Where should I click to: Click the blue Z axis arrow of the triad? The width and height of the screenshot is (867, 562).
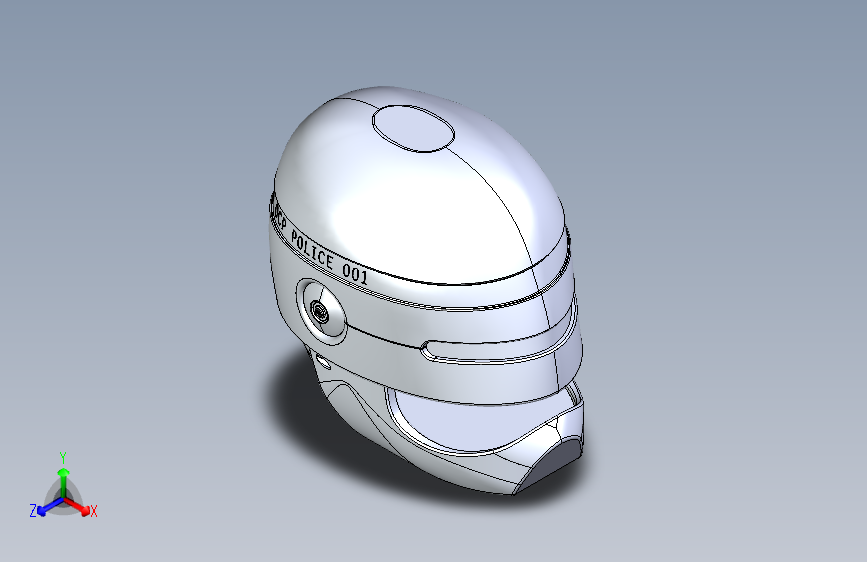50,506
